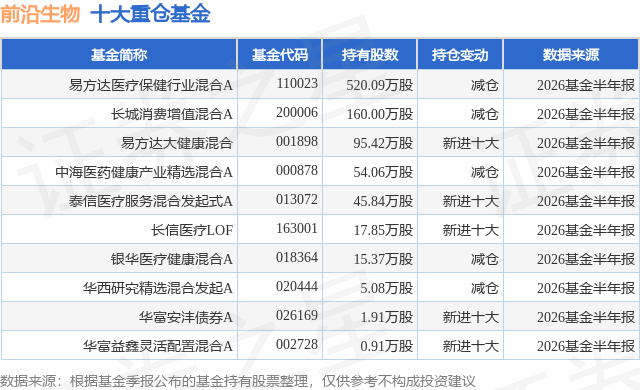Click the 基金简称 column header

point(119,55)
